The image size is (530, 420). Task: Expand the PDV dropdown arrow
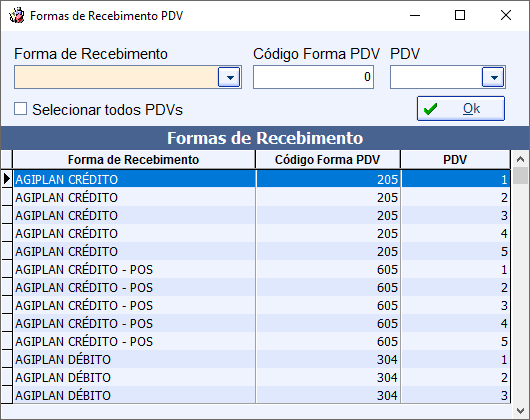pos(493,77)
